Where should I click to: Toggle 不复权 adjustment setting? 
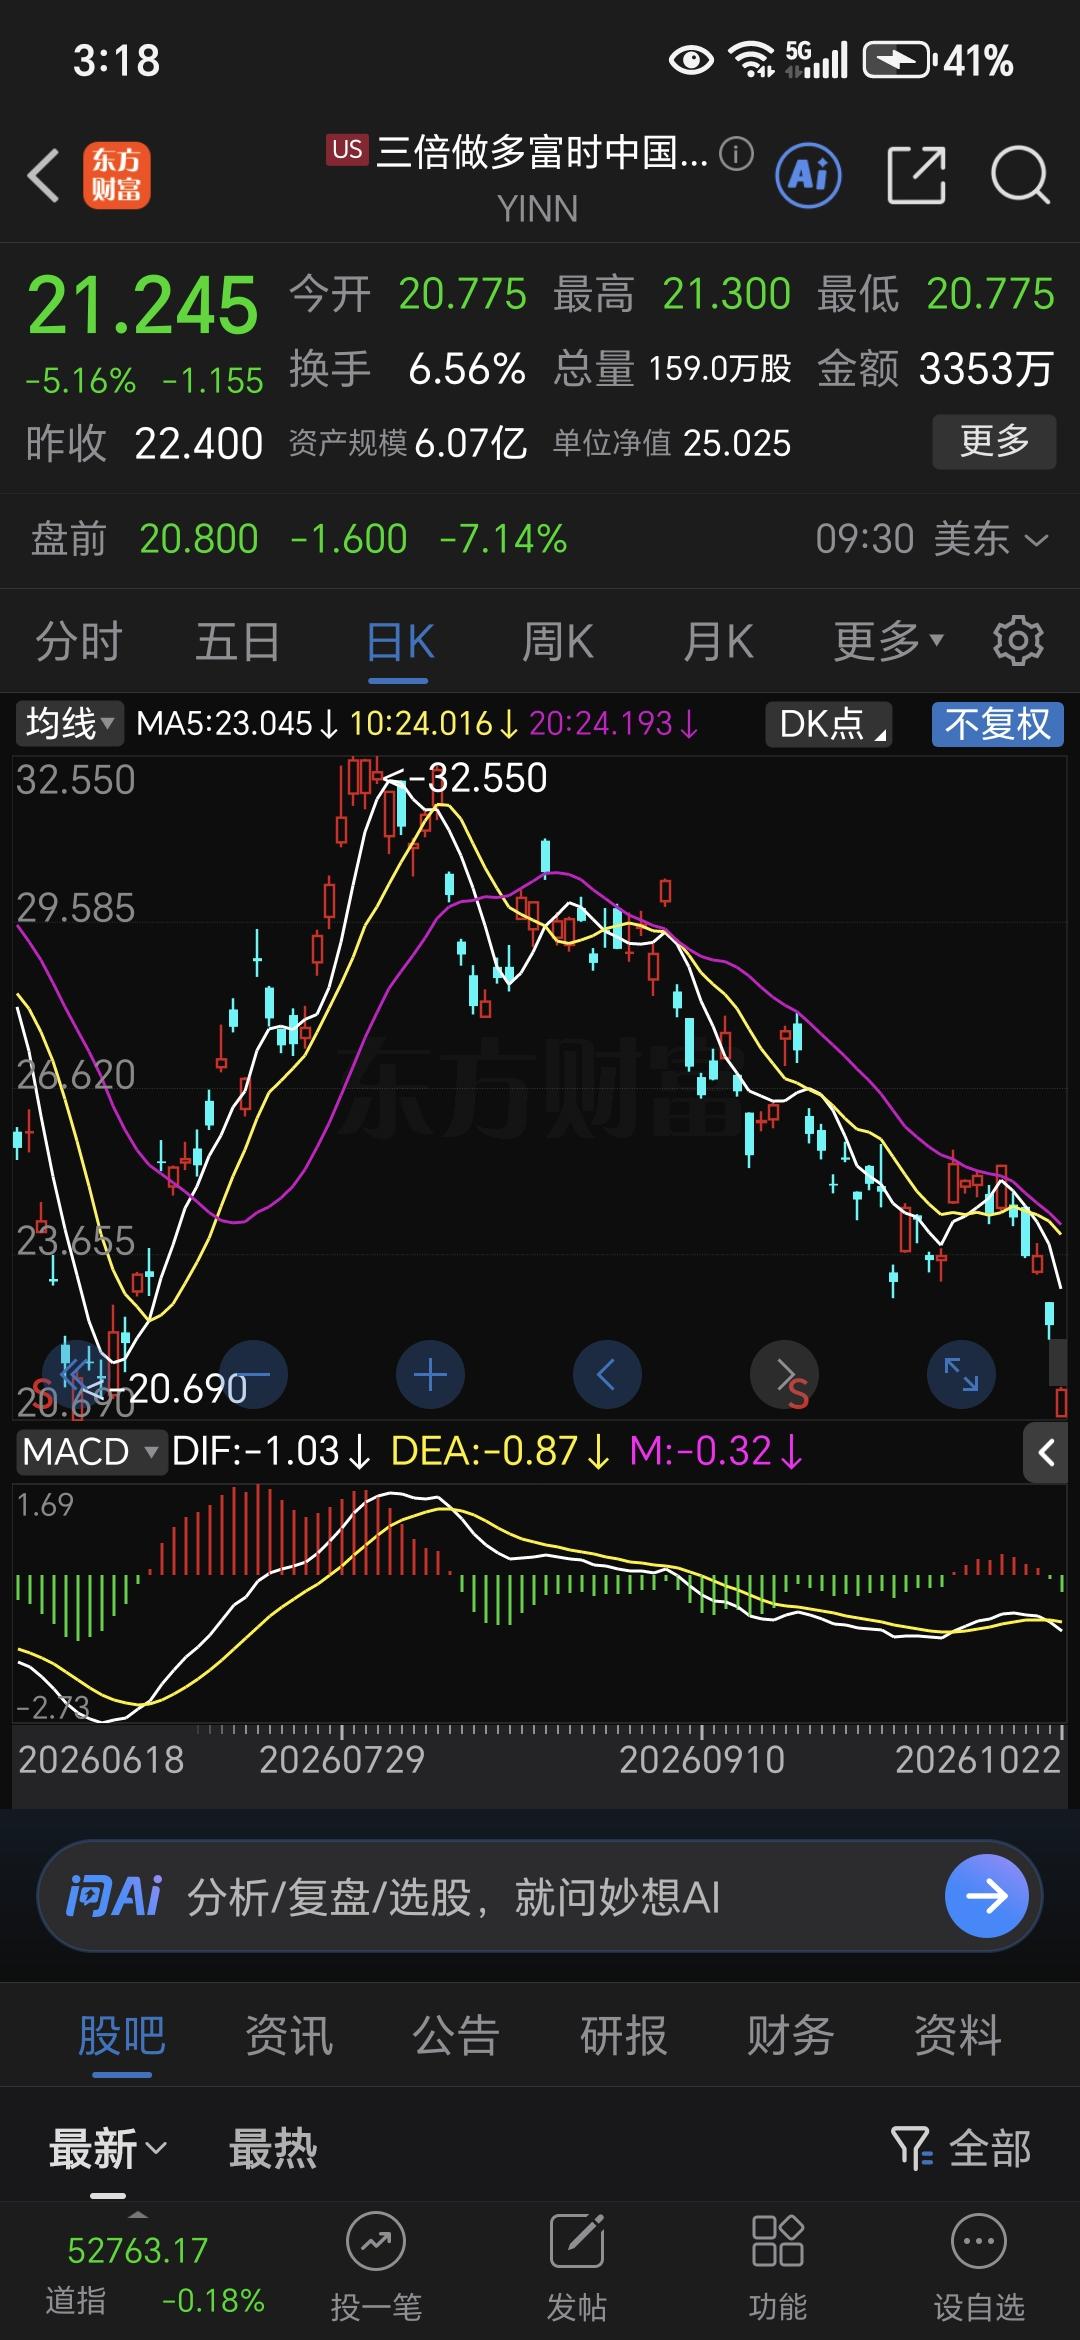[997, 724]
